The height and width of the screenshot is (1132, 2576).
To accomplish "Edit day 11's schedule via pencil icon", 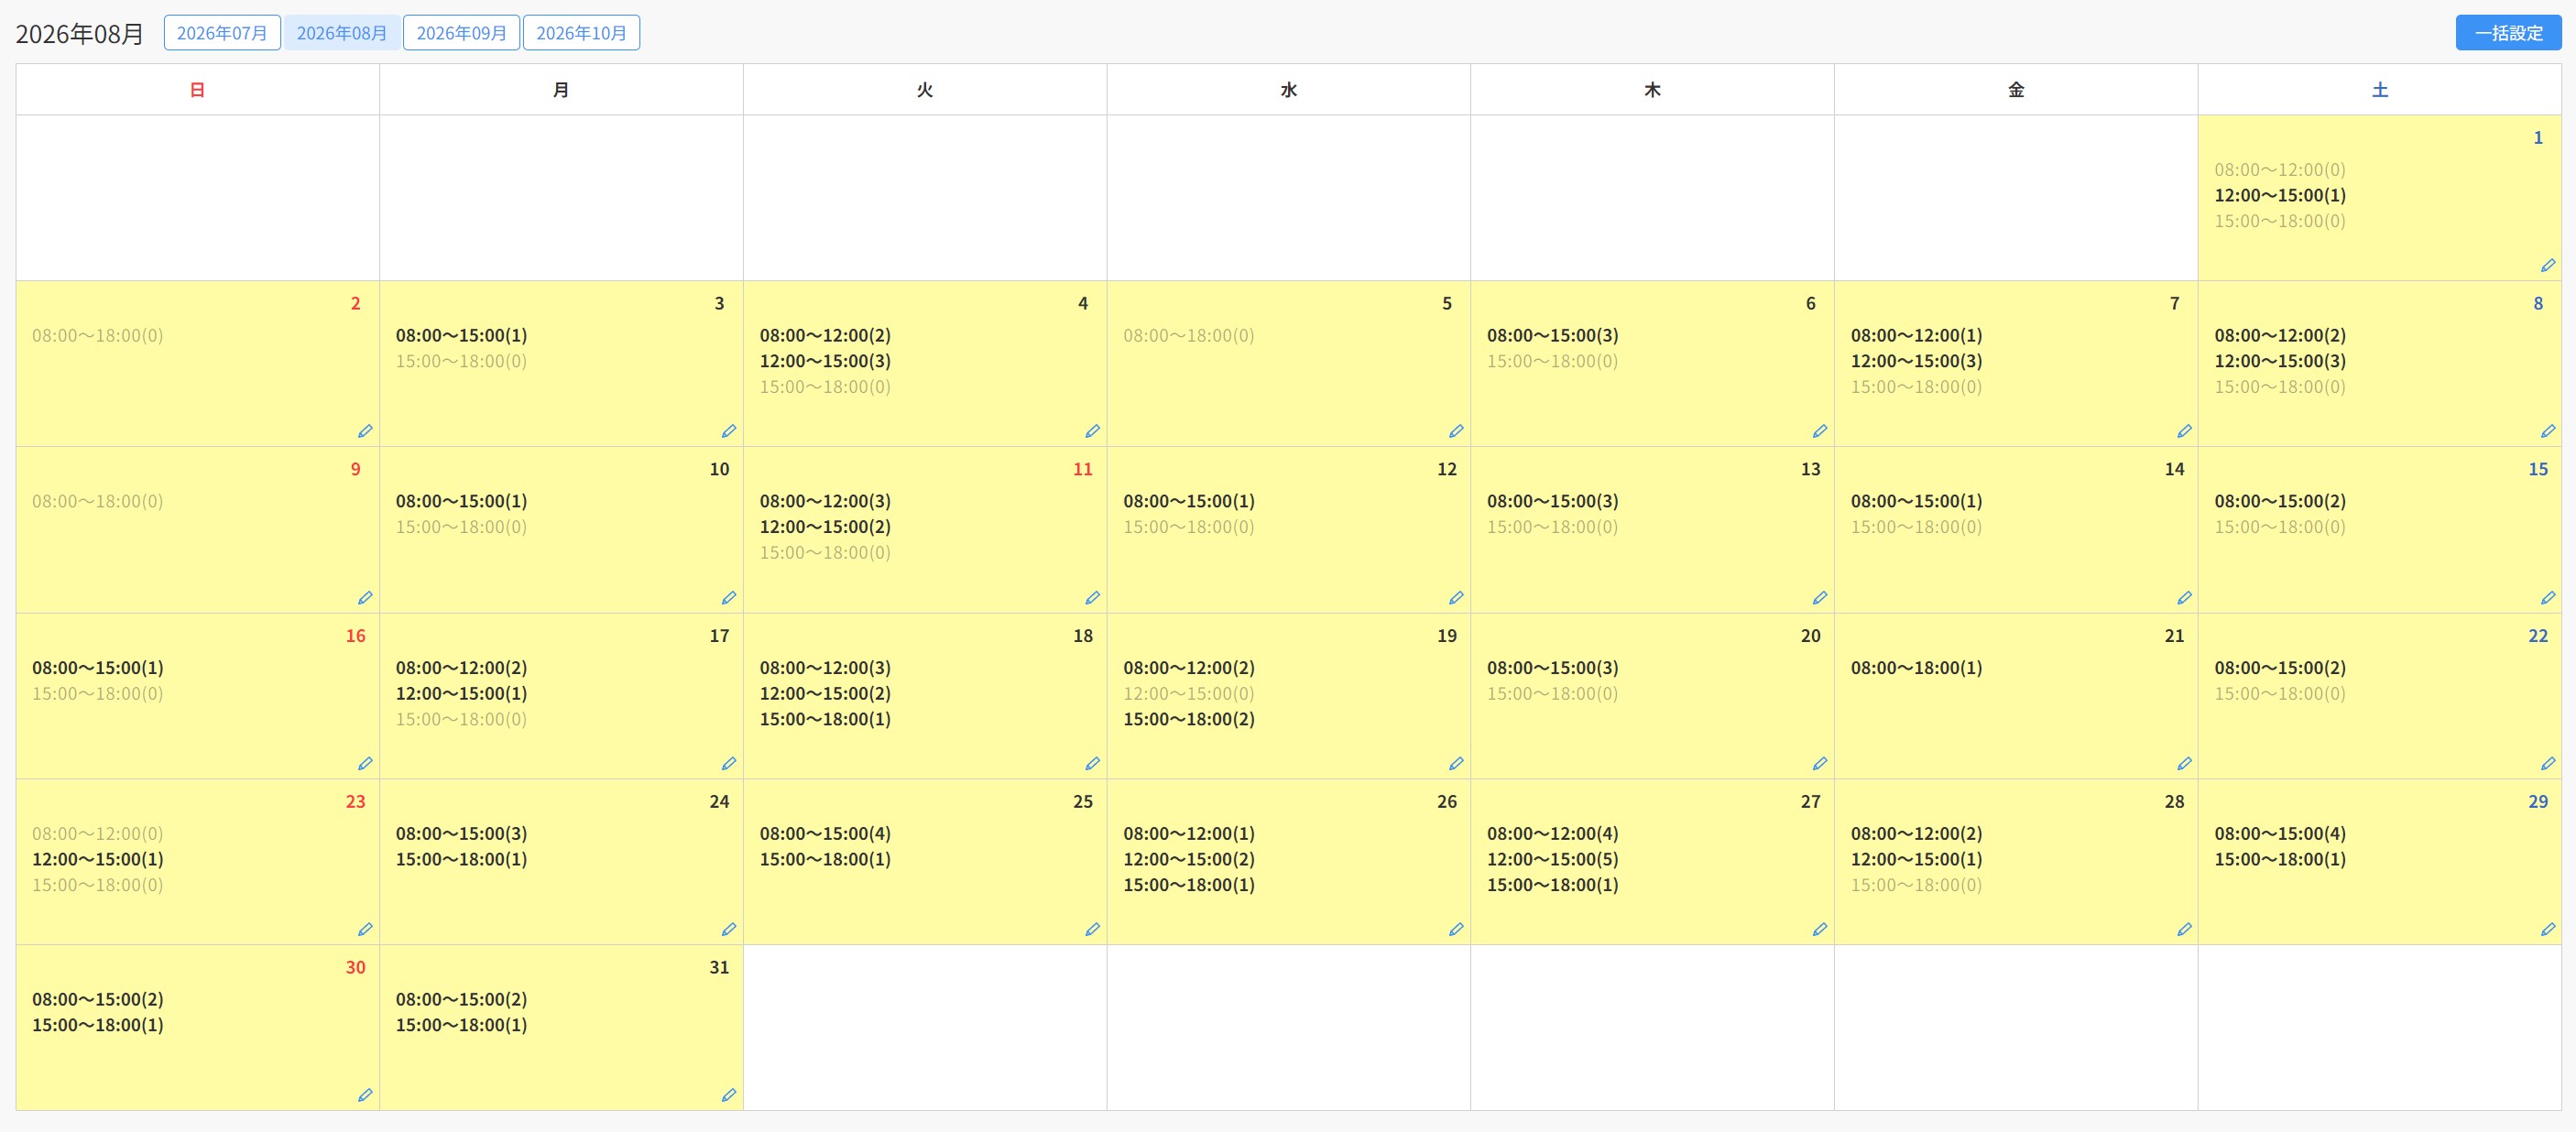I will [1092, 597].
